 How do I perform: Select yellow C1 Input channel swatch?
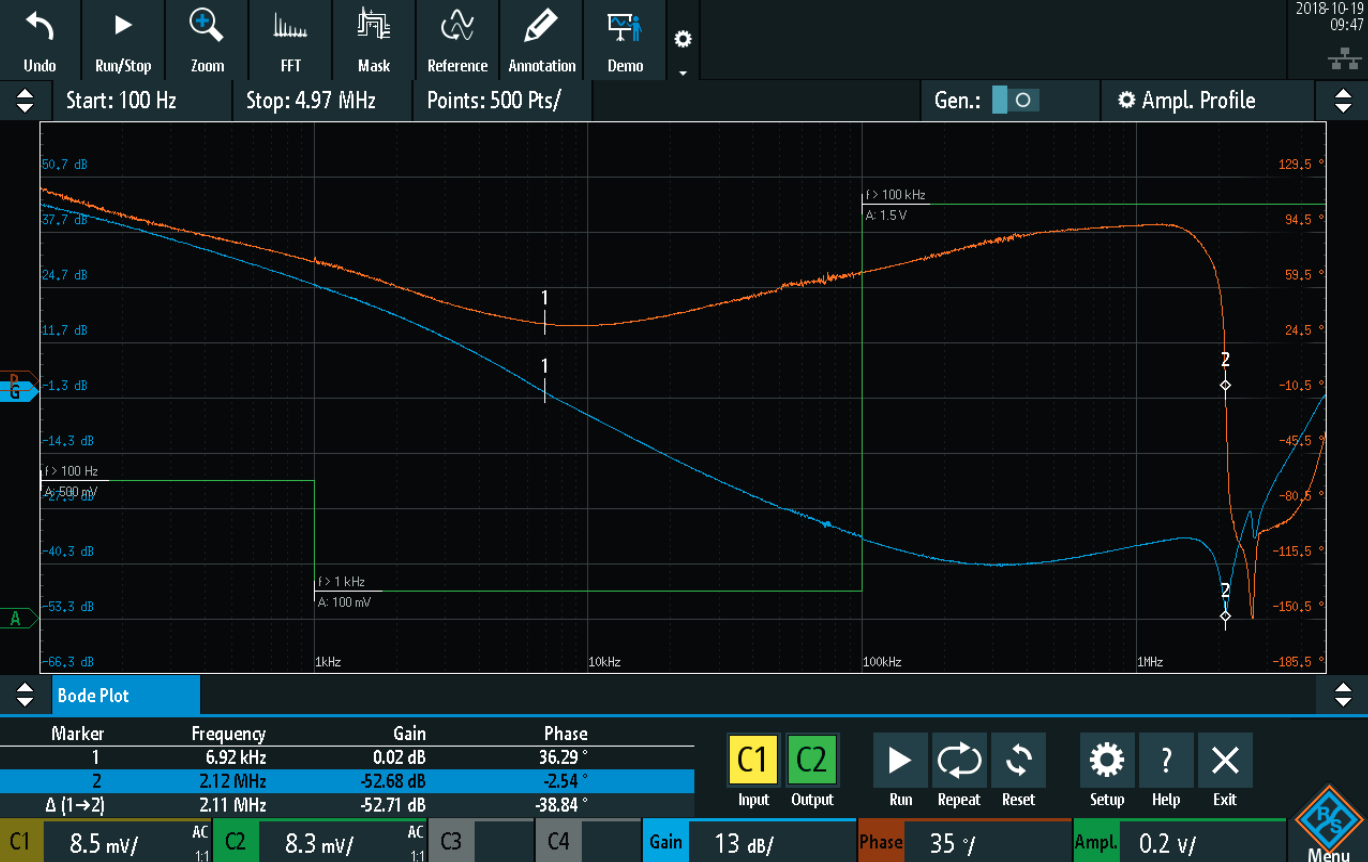click(x=753, y=761)
